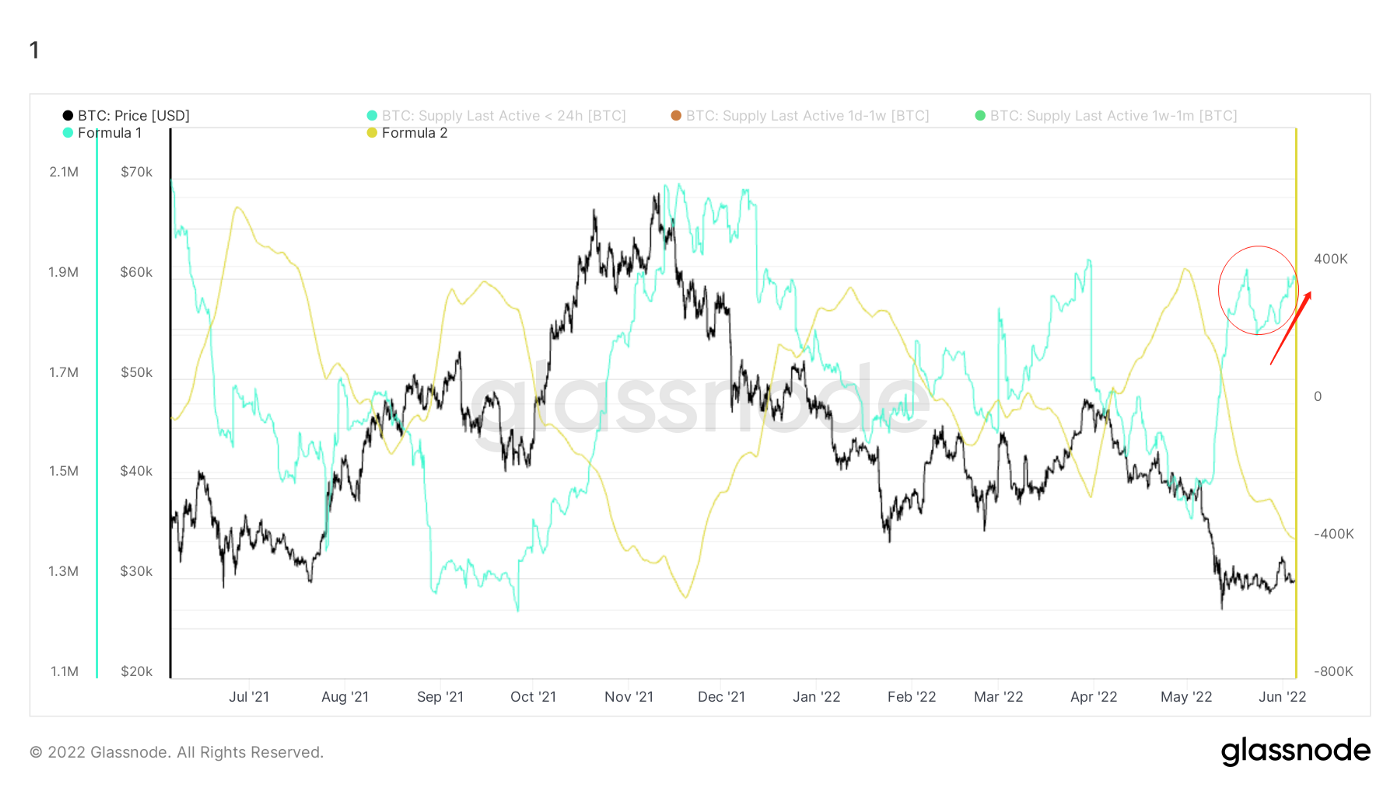Click the $70k price axis label

point(136,172)
